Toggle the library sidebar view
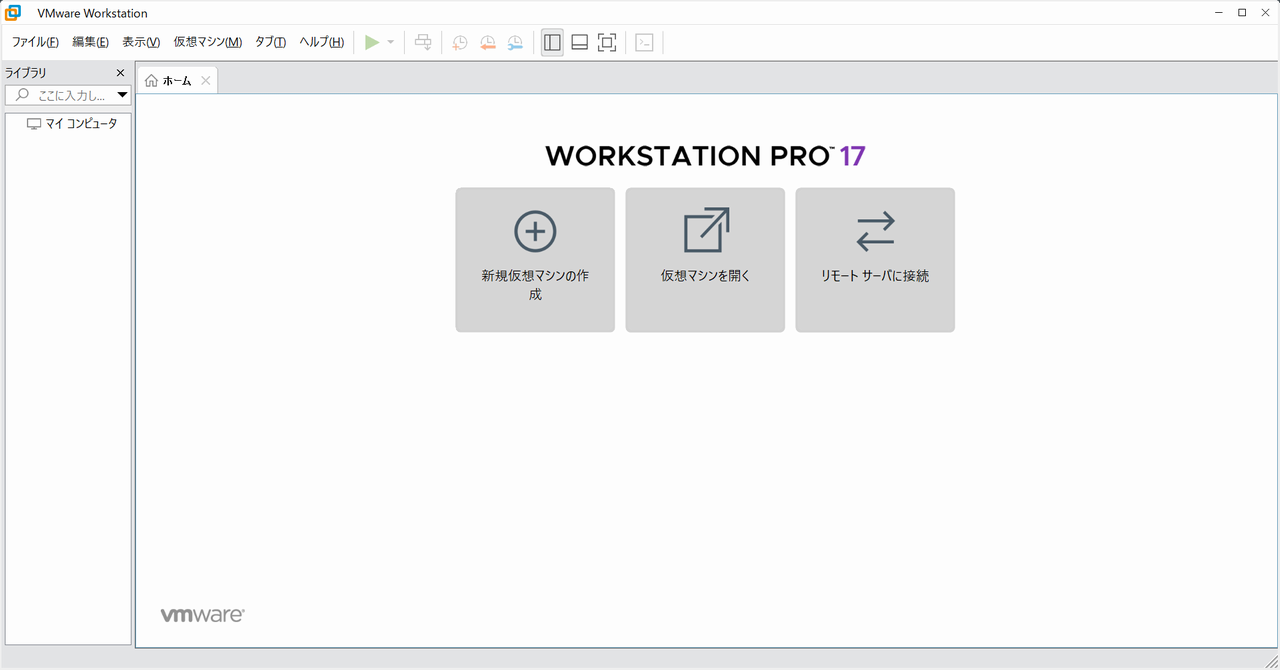Viewport: 1280px width, 670px height. [552, 42]
